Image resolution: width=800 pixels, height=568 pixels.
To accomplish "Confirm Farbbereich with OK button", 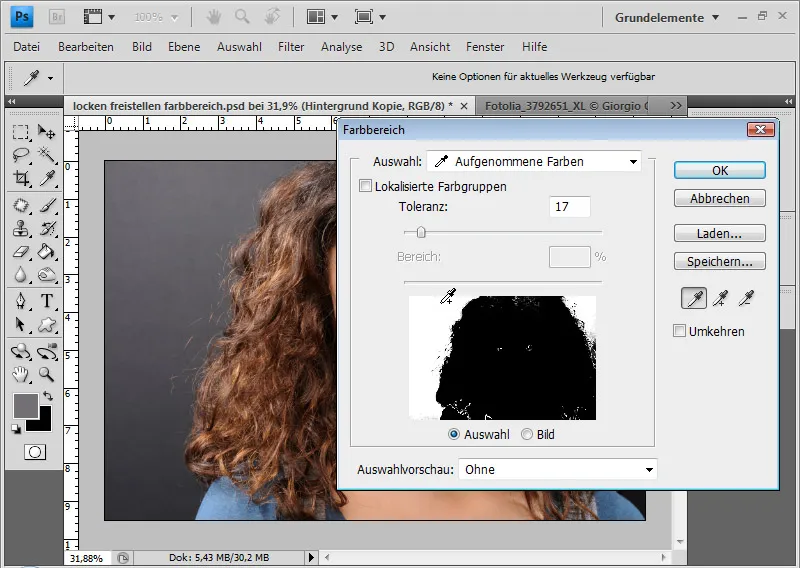I will [720, 170].
